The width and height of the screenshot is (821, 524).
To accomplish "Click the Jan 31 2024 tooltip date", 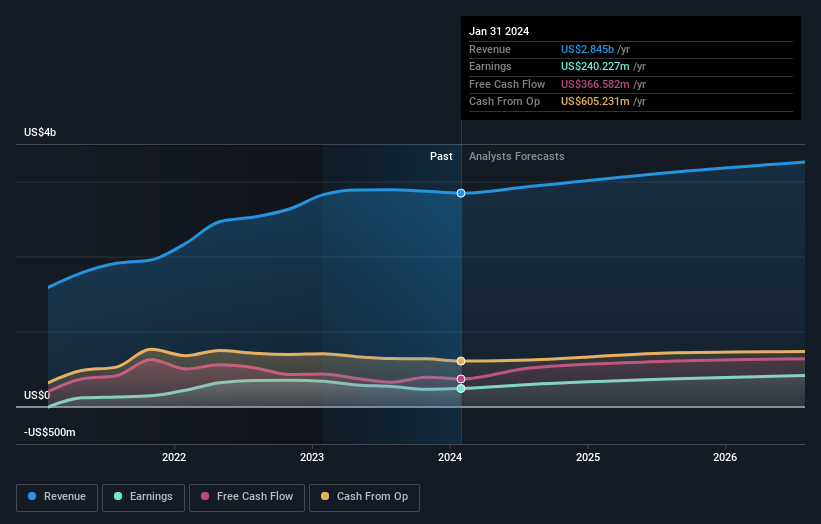I will pos(499,31).
